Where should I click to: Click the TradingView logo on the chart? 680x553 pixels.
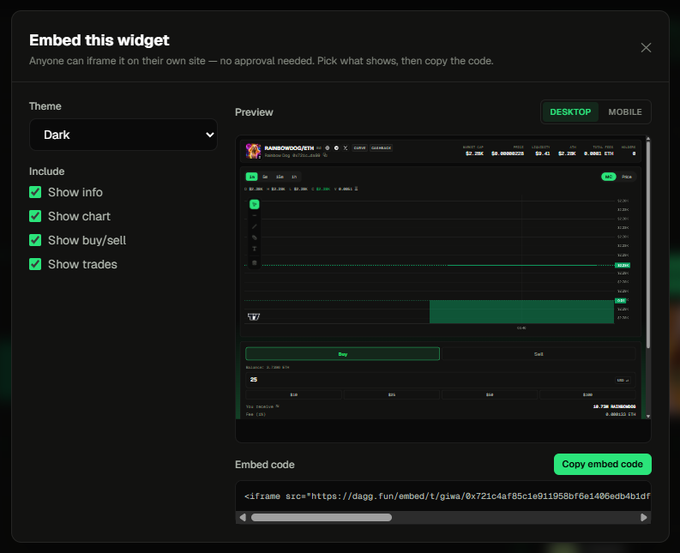pyautogui.click(x=254, y=317)
